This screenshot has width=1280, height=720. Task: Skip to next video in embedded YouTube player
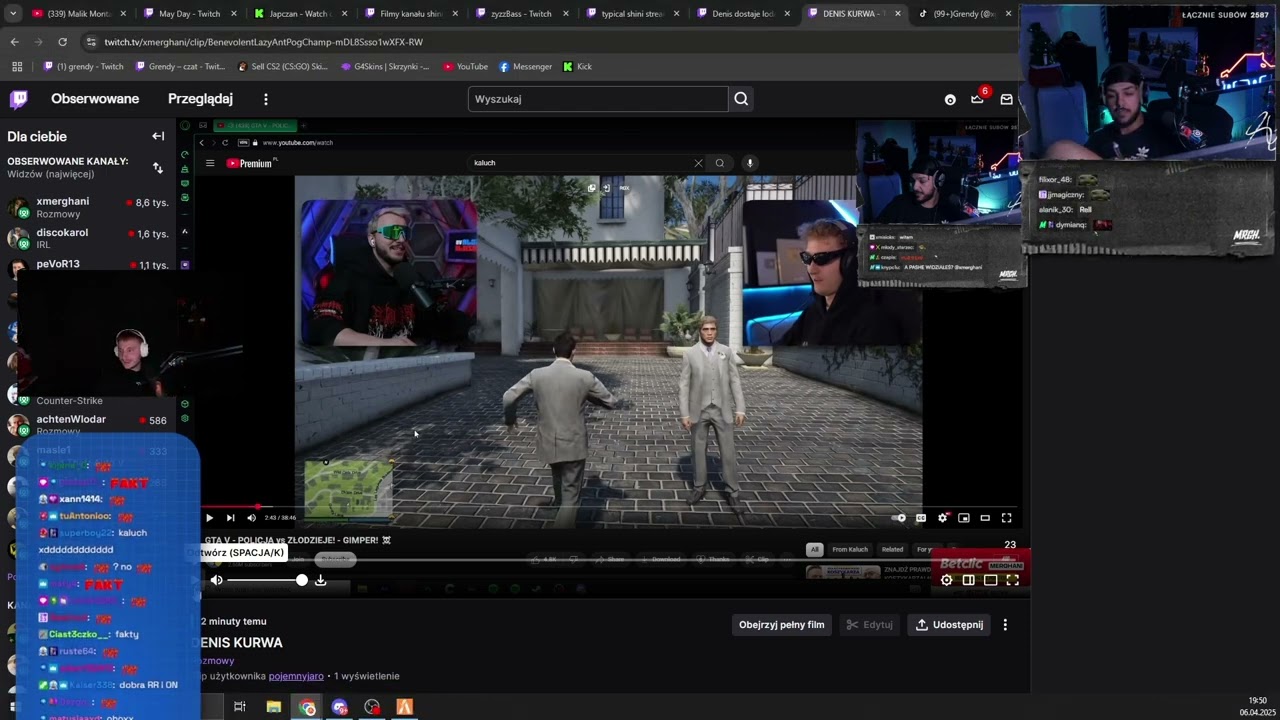point(230,518)
